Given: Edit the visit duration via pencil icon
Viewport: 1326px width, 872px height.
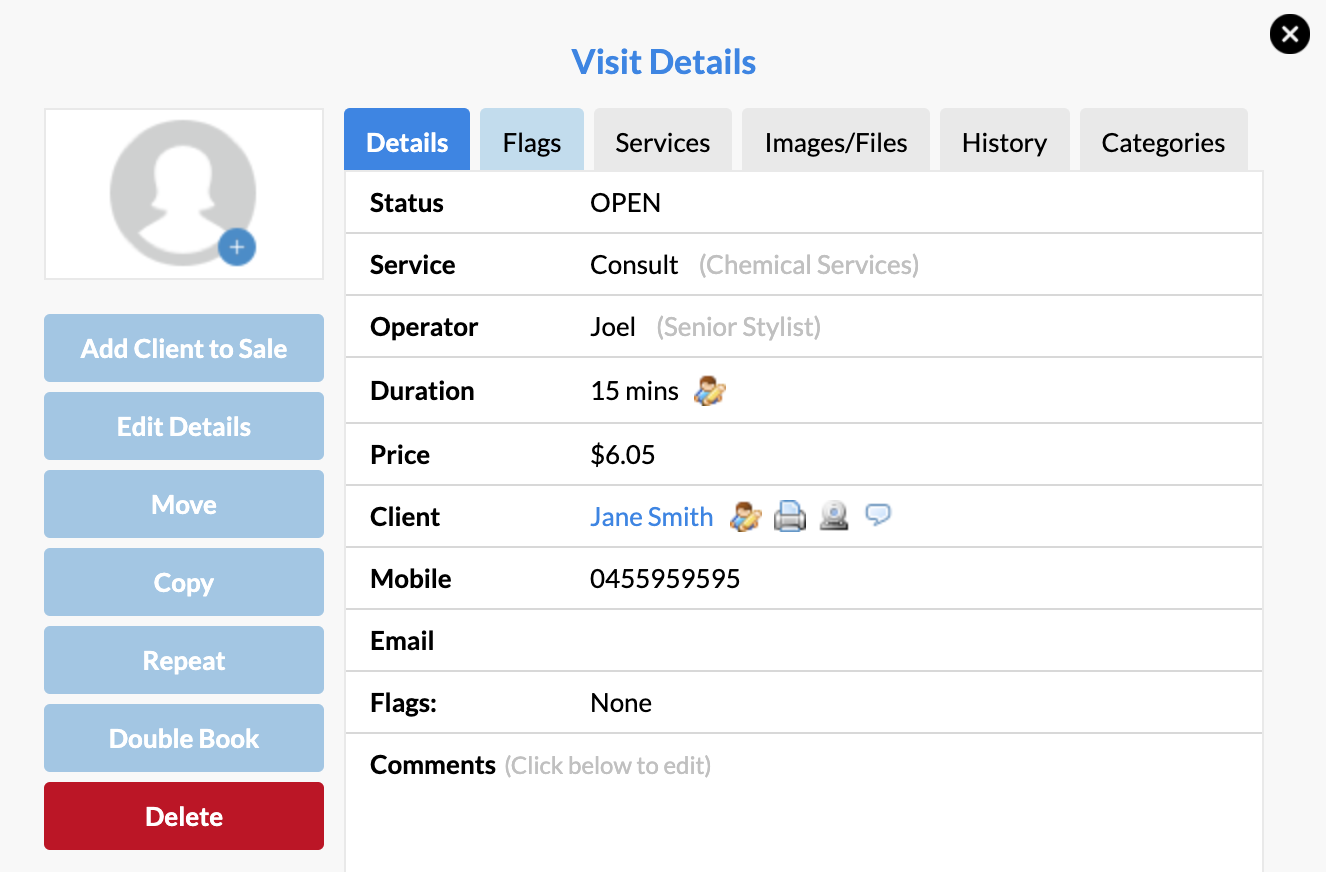Looking at the screenshot, I should (x=708, y=390).
